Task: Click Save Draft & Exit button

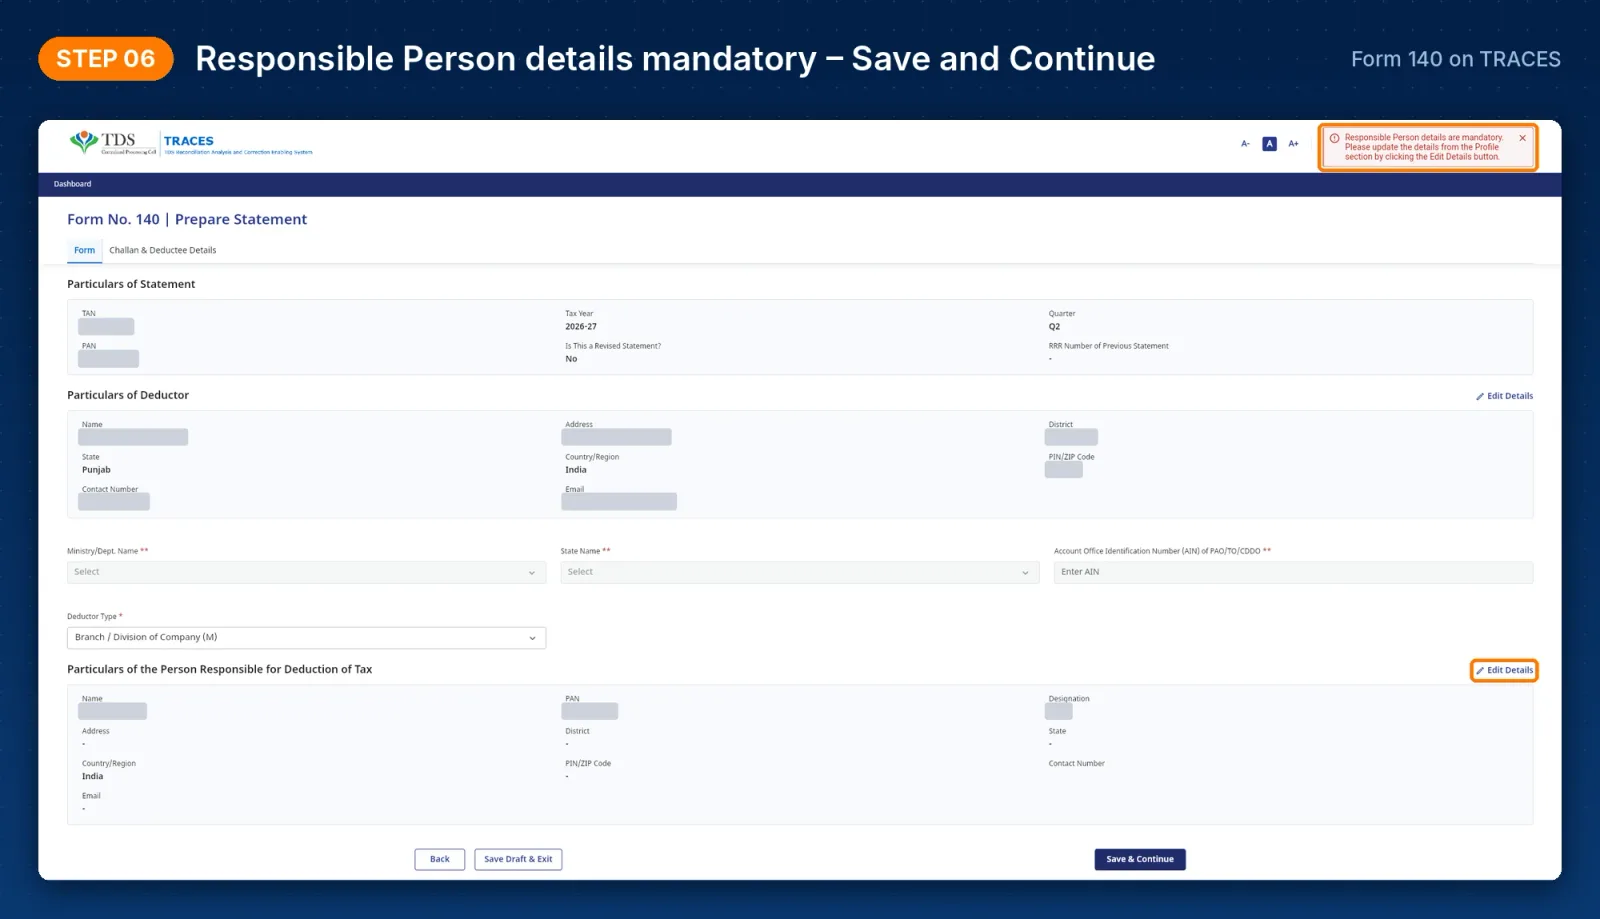Action: click(x=518, y=859)
